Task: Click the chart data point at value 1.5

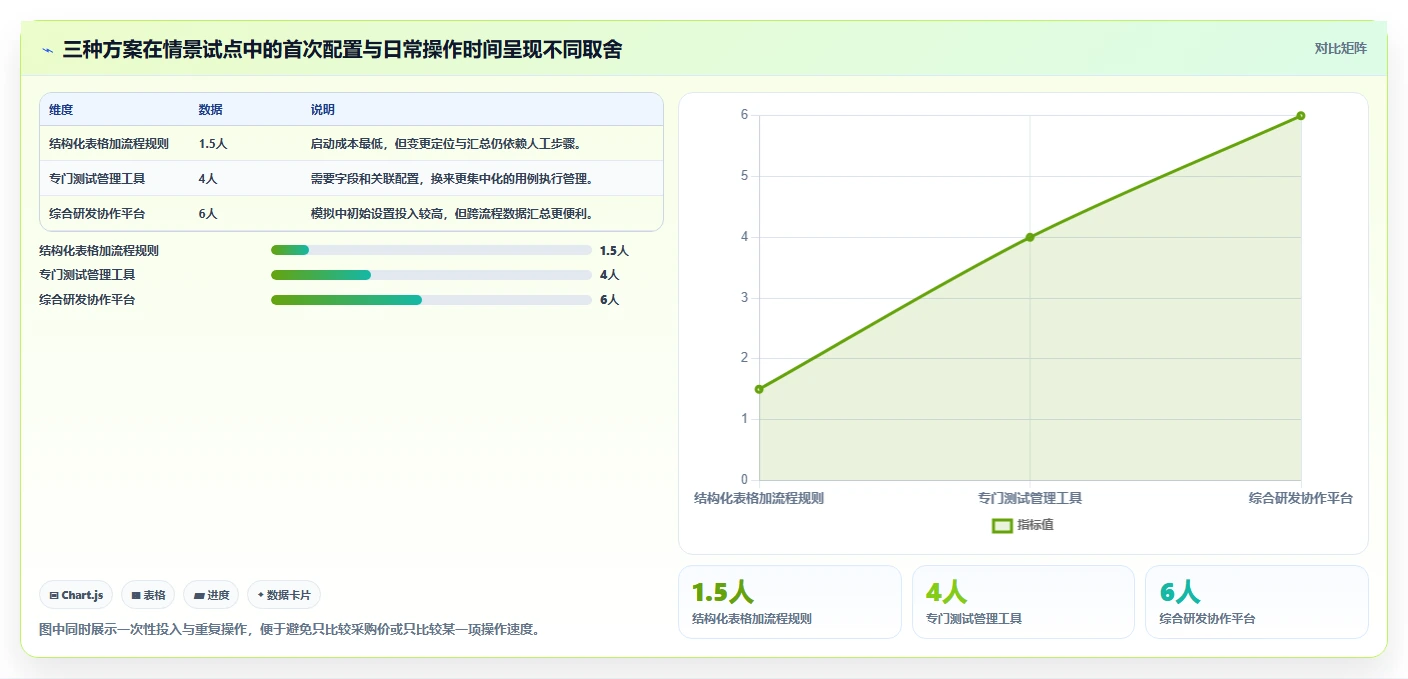Action: point(759,389)
